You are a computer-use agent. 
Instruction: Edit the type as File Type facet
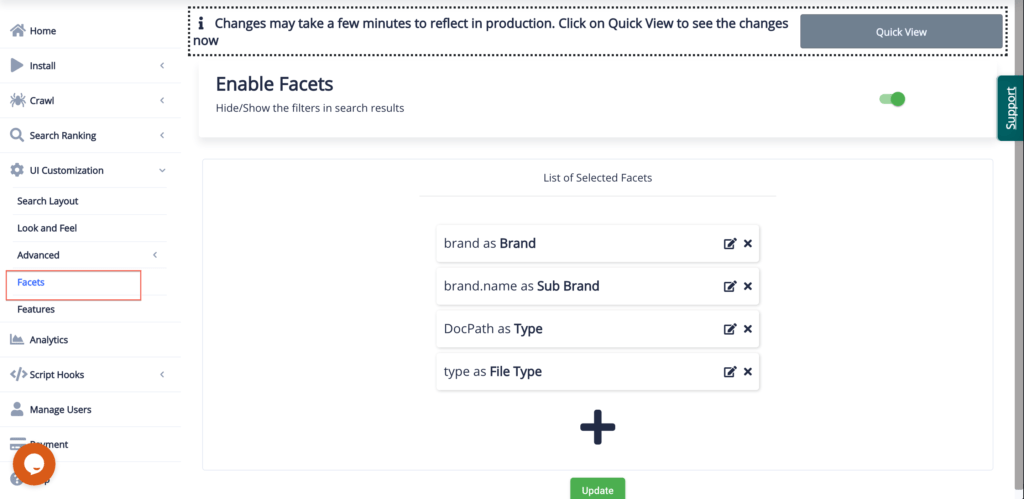(x=730, y=372)
